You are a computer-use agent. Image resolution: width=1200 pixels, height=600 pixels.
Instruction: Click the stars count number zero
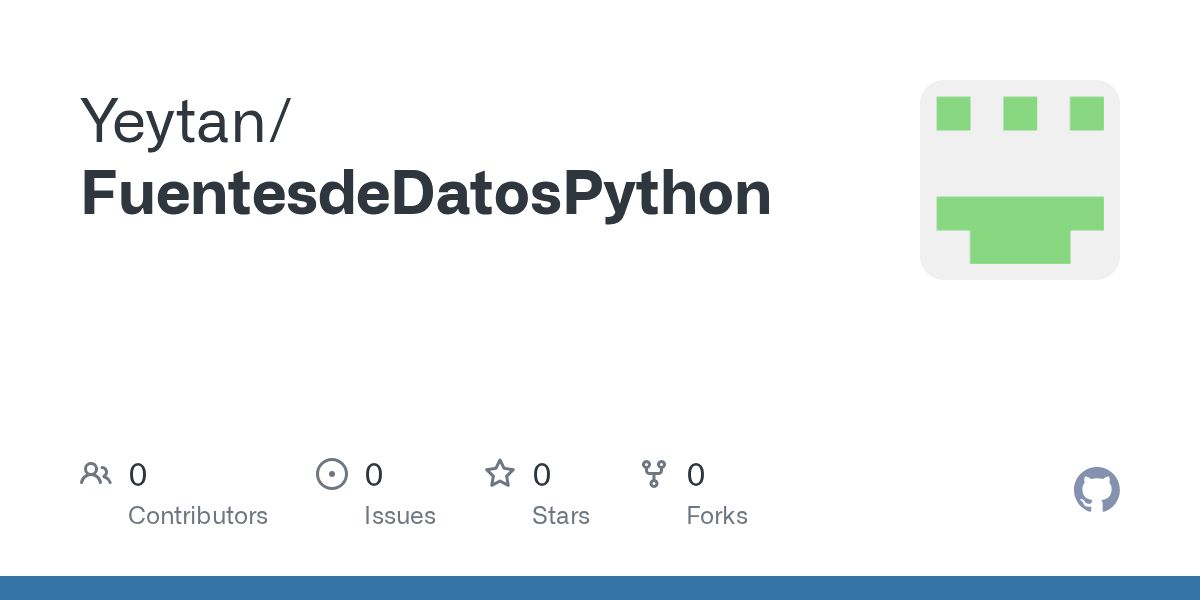pos(542,475)
